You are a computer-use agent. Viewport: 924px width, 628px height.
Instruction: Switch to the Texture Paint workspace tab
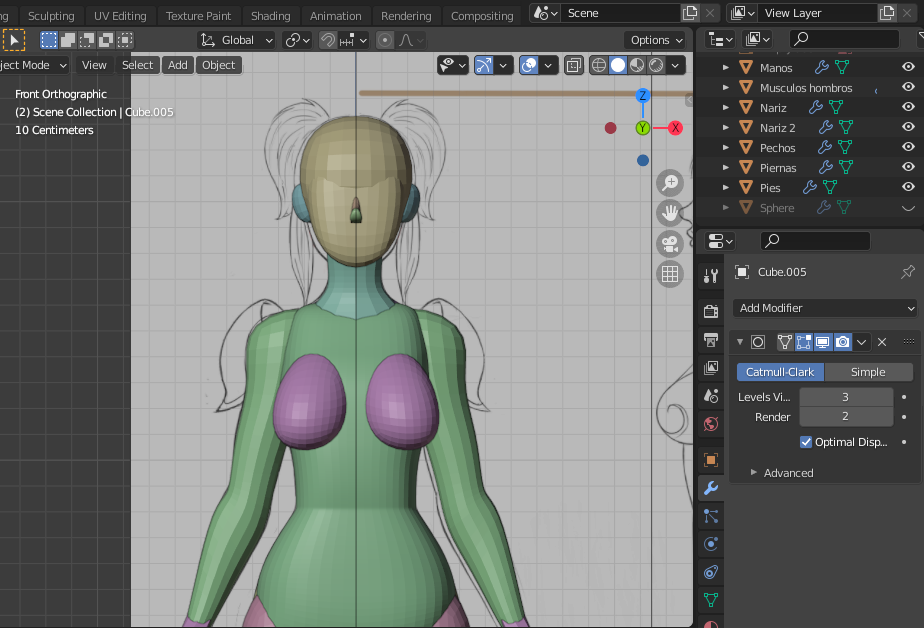click(x=198, y=16)
